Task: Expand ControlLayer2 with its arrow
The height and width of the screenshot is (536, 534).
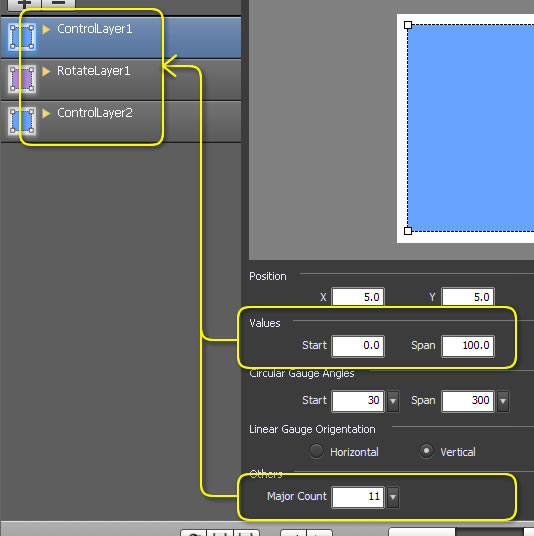Action: click(x=46, y=113)
